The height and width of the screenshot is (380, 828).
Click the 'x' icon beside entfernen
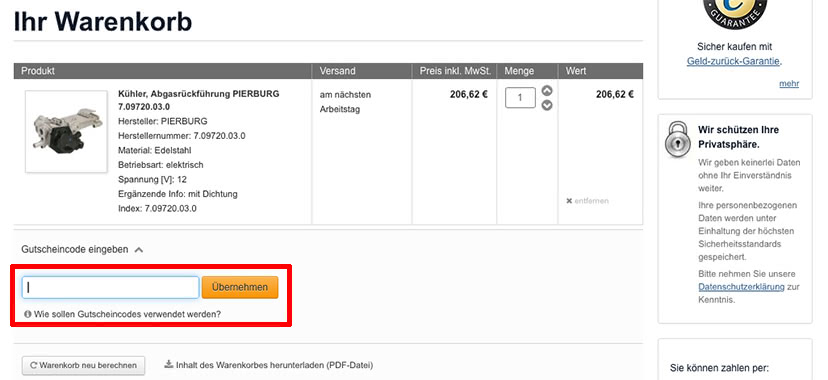[x=569, y=201]
